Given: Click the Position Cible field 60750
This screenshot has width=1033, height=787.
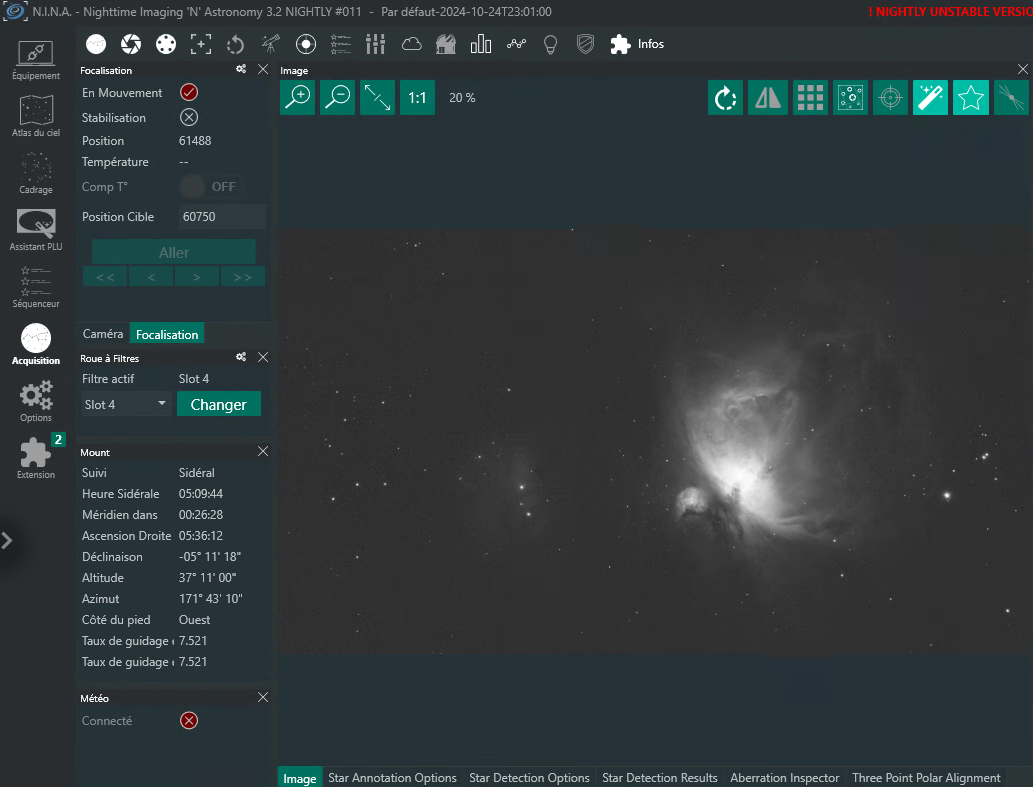Looking at the screenshot, I should coord(222,217).
